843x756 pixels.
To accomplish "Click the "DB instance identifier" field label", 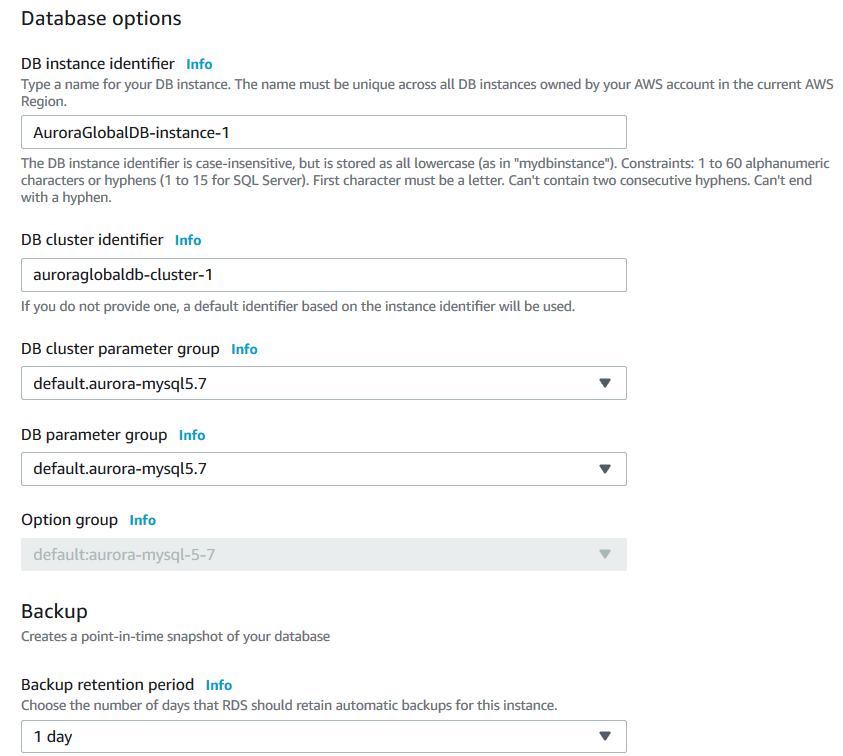I will pyautogui.click(x=98, y=64).
